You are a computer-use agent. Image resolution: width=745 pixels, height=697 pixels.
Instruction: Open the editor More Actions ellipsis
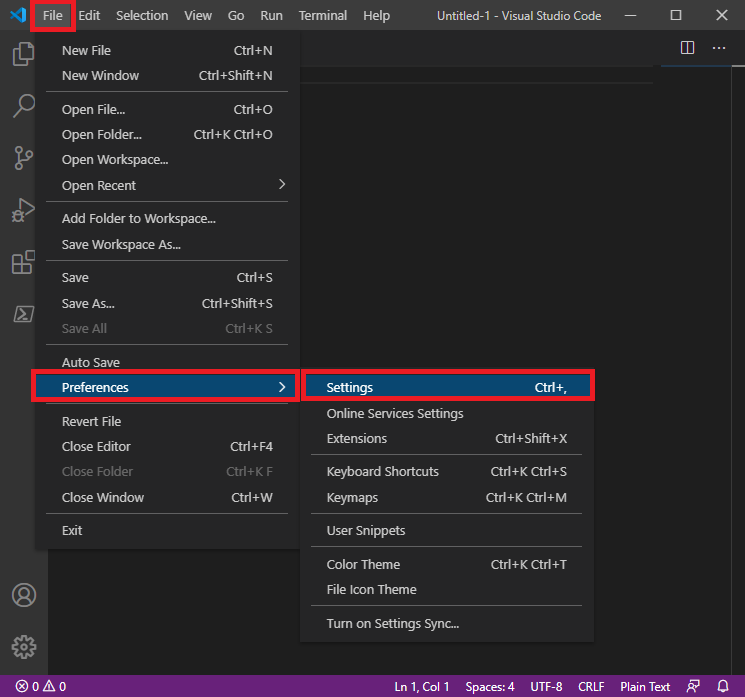(x=718, y=47)
